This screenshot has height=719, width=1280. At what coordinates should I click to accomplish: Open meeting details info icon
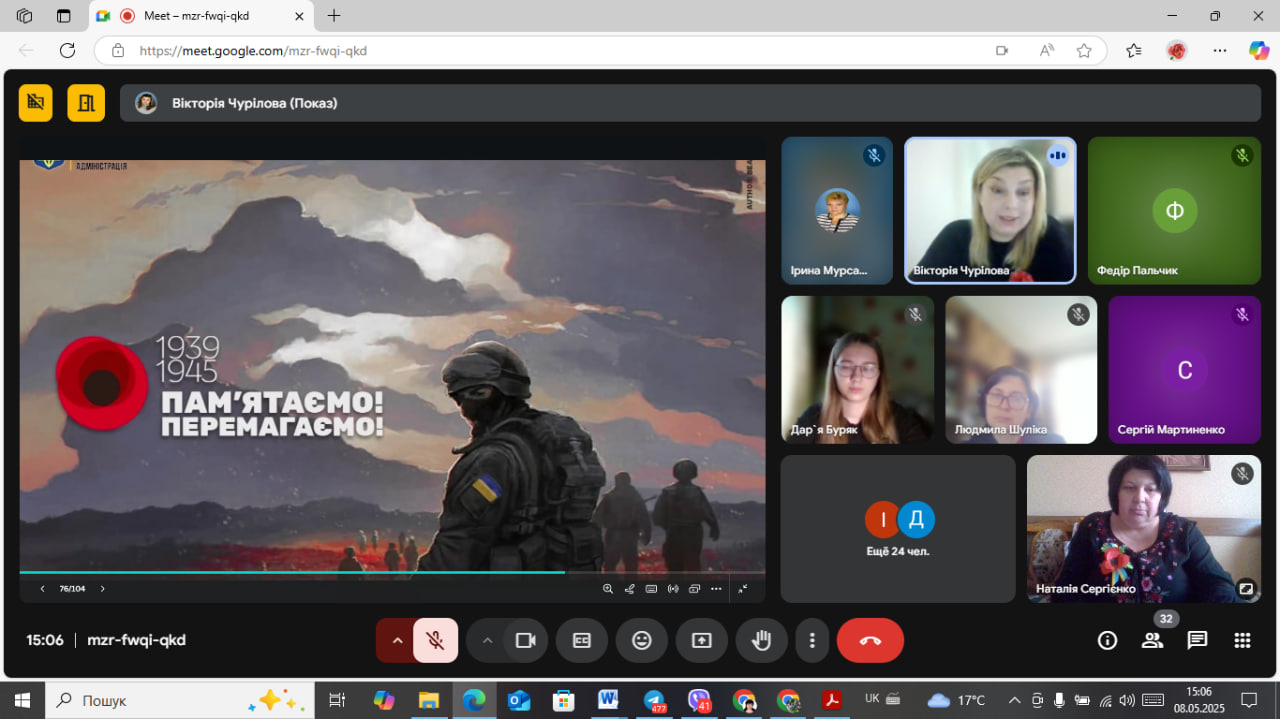click(x=1107, y=640)
